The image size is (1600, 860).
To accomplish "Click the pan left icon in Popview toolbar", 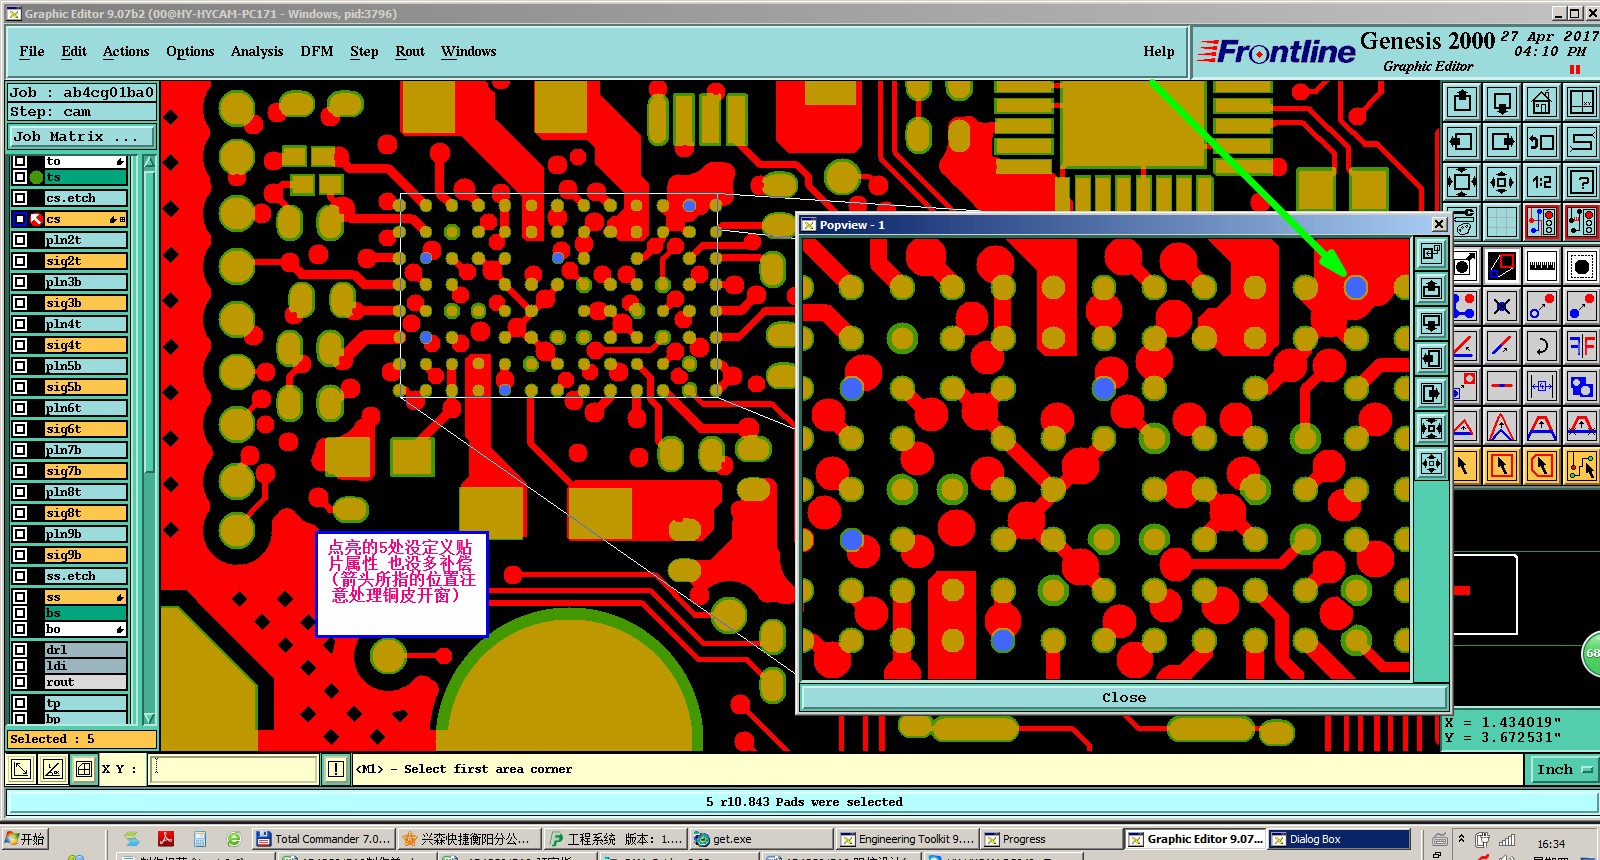I will 1432,358.
